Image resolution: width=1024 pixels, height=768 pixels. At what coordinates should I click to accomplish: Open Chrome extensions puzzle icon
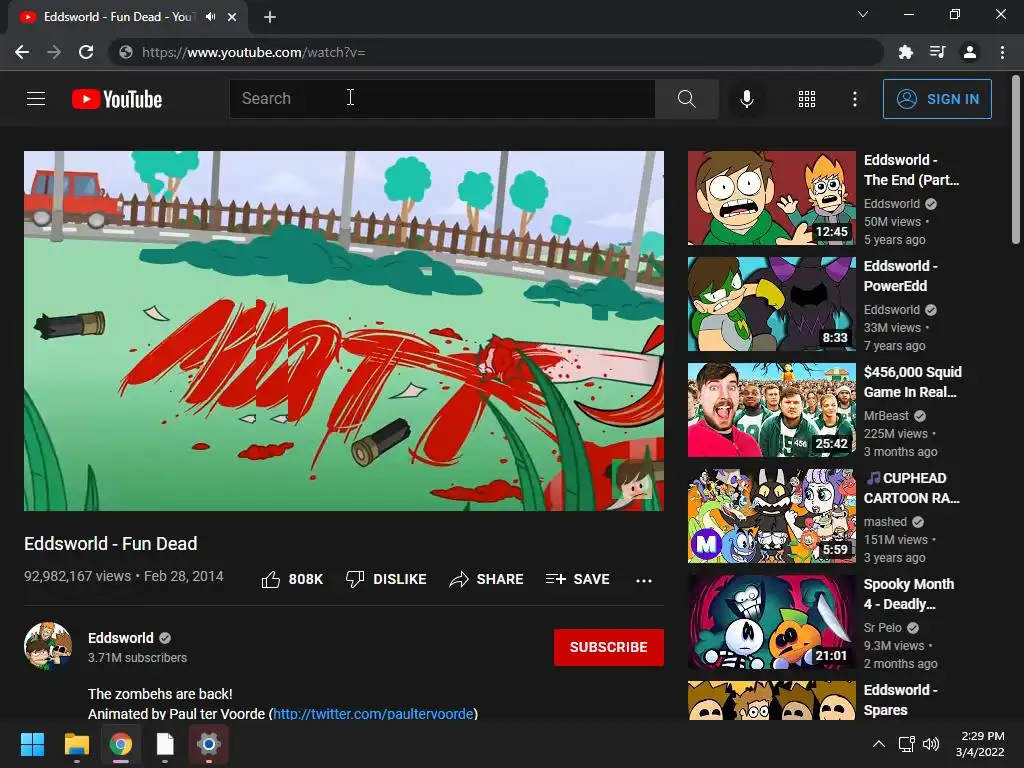point(906,52)
